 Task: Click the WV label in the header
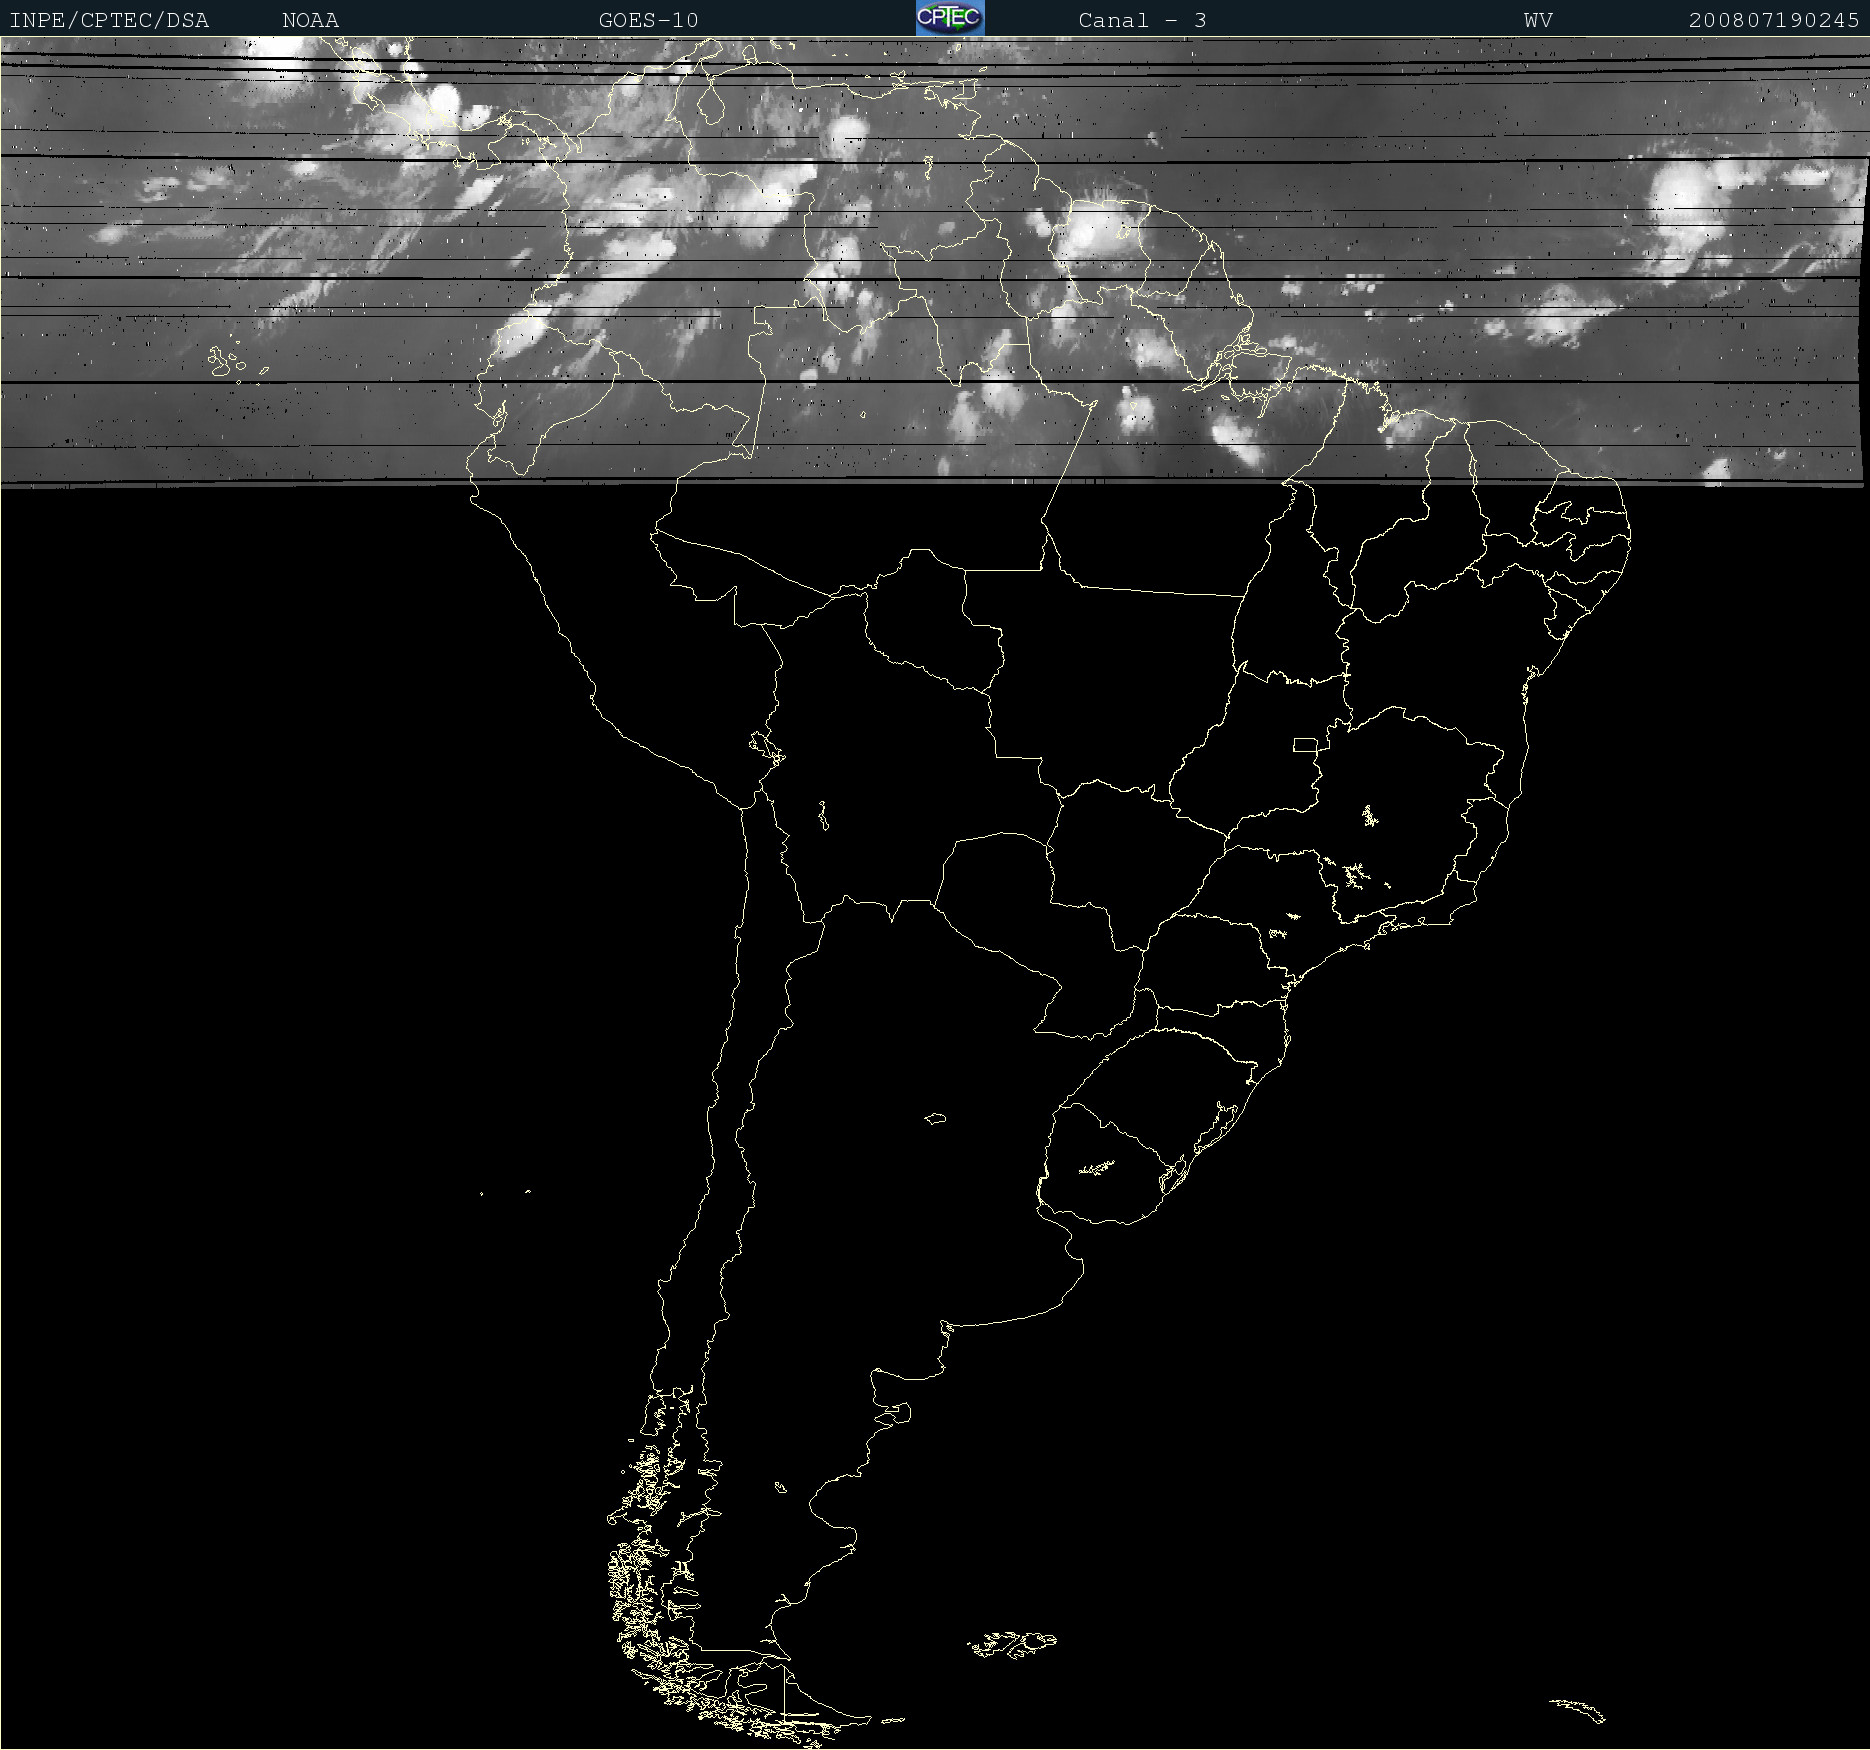[x=1538, y=20]
